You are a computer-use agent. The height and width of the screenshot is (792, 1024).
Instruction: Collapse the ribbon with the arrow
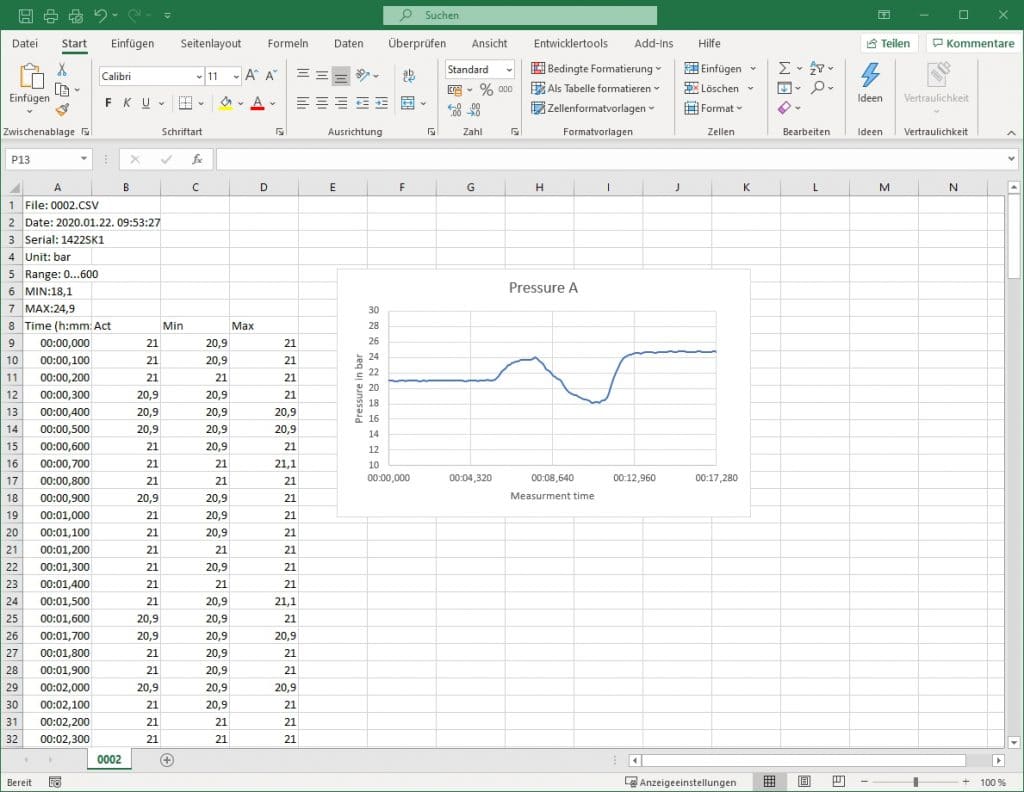[x=1011, y=133]
